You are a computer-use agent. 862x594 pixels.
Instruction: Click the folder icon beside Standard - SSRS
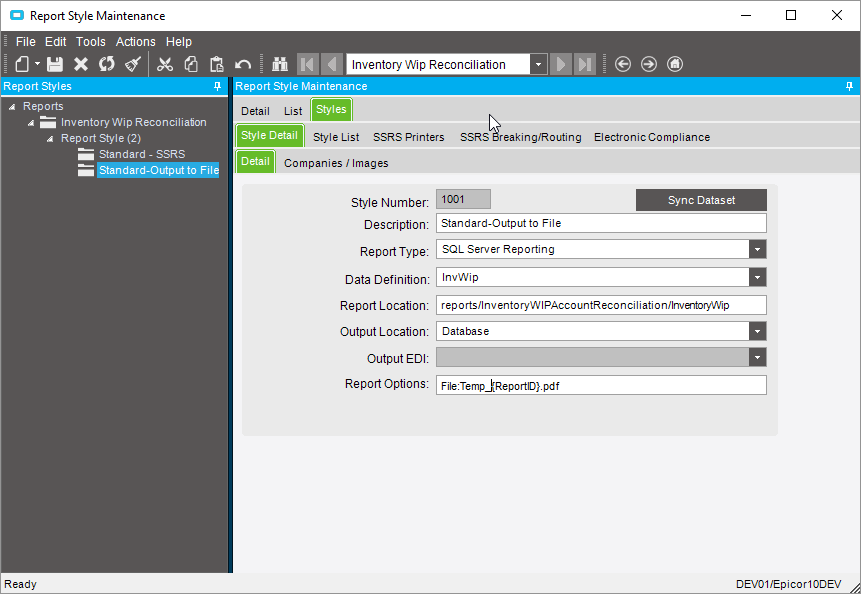click(x=86, y=154)
